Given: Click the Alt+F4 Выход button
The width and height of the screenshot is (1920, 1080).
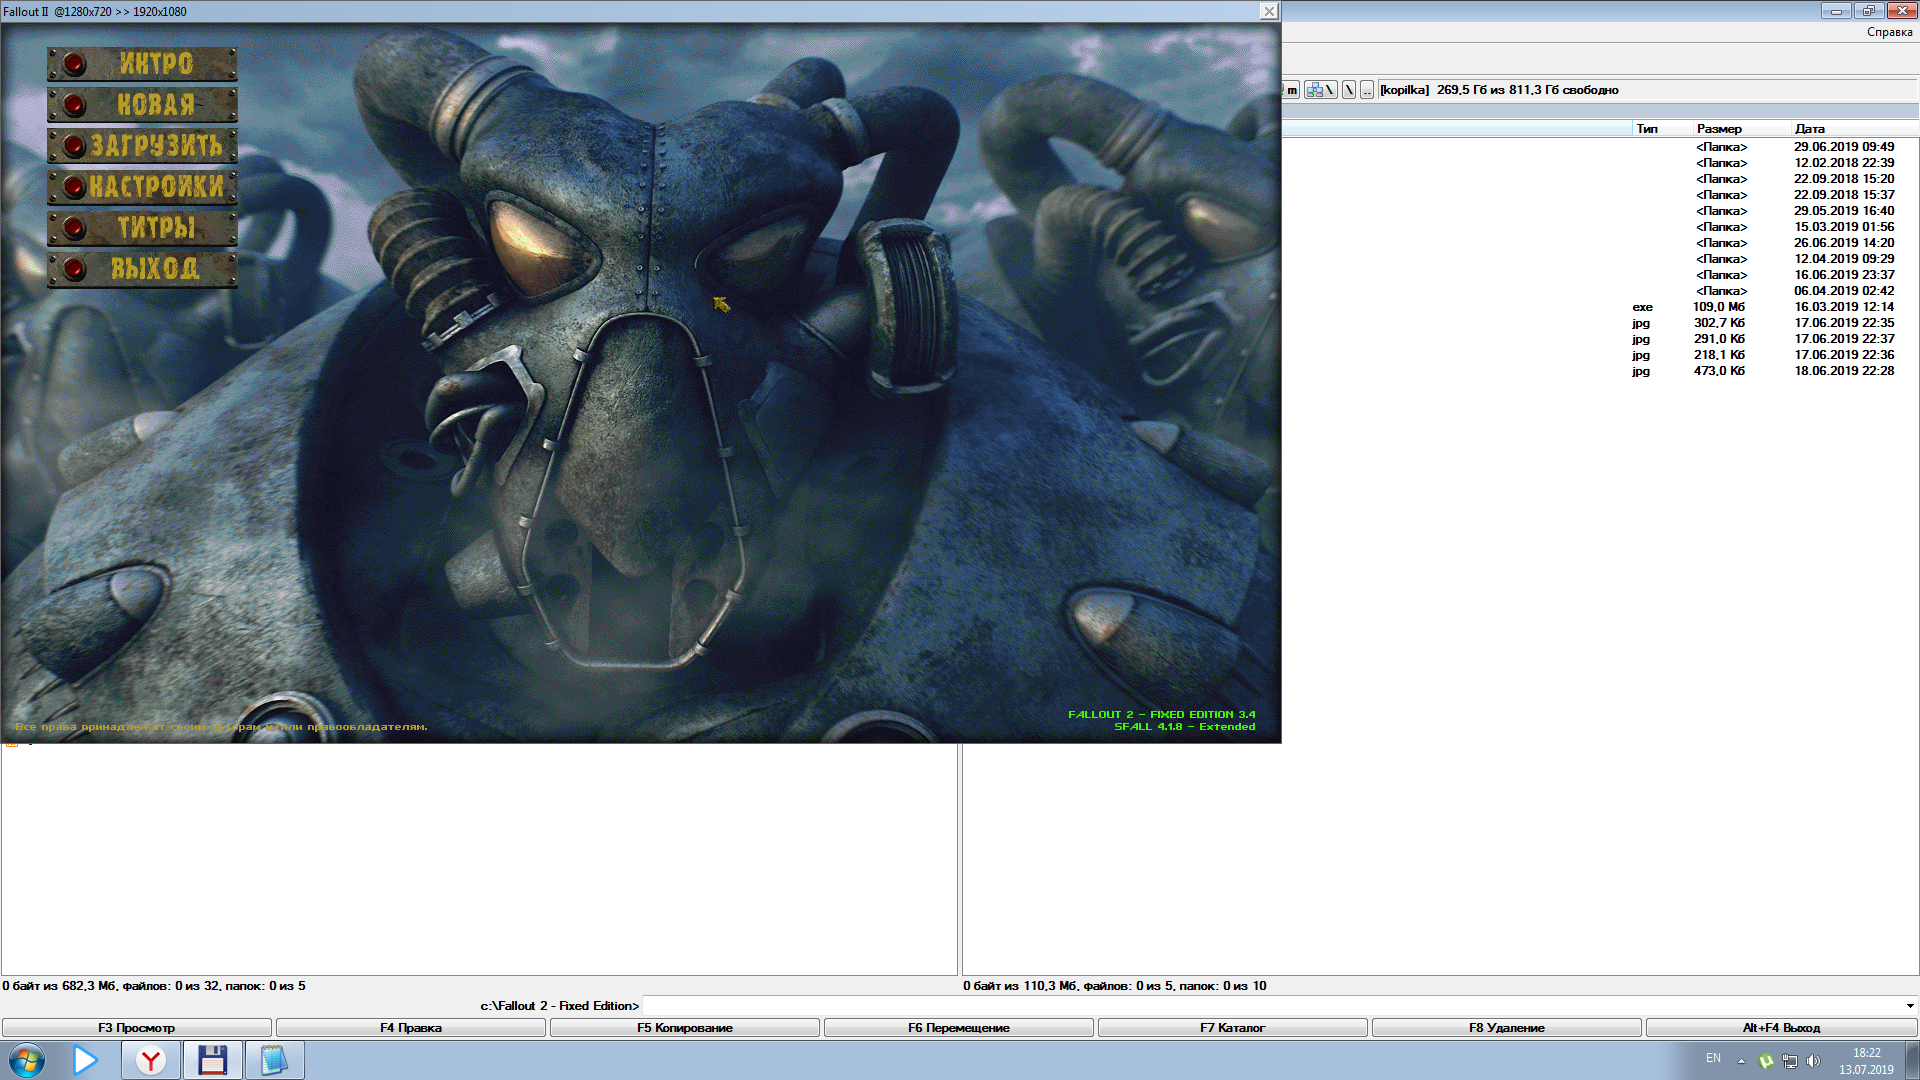Looking at the screenshot, I should (1782, 1028).
